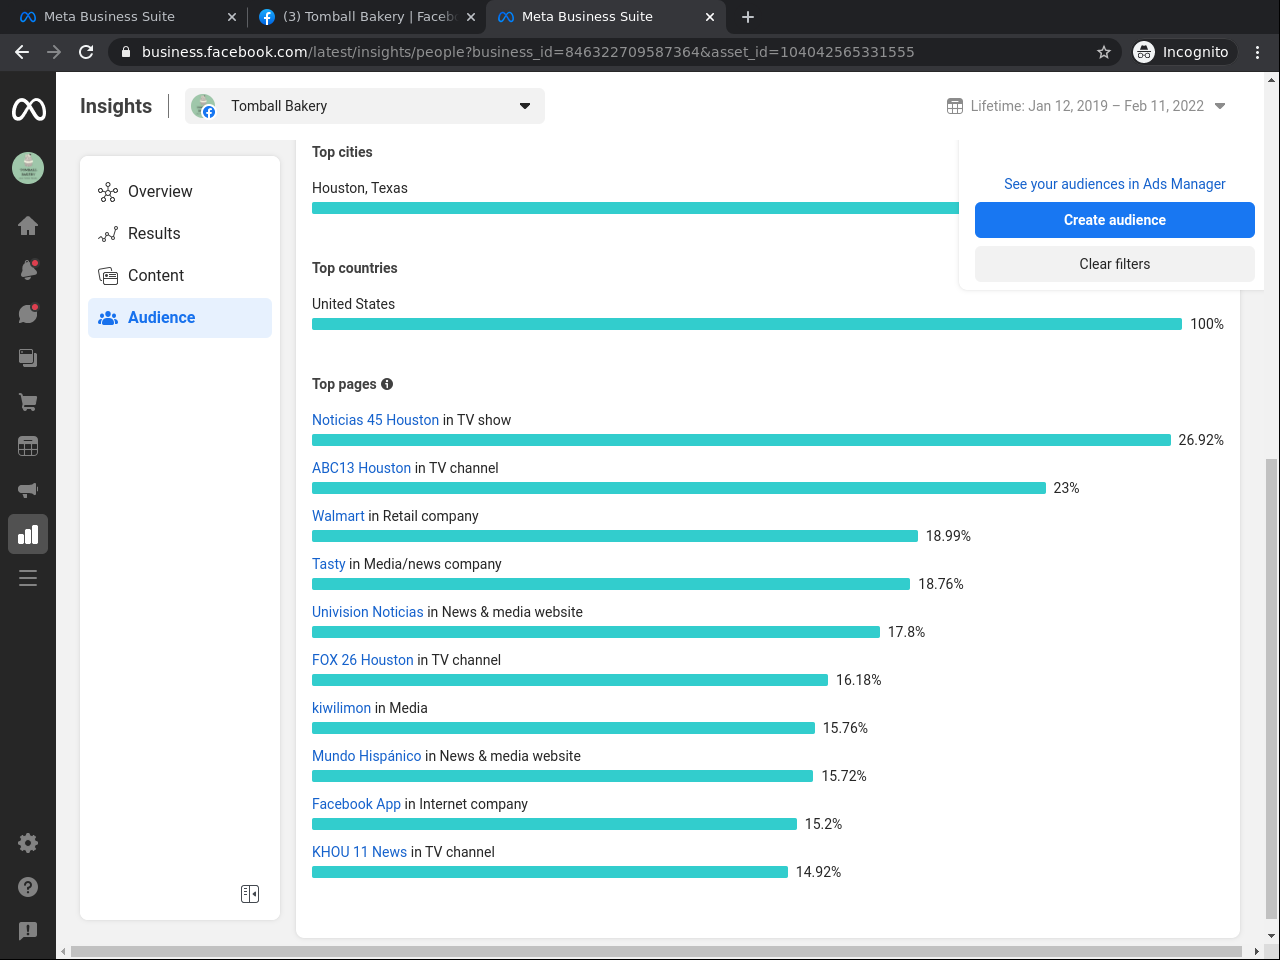Open the Tomball Bakery page selector dropdown

(x=365, y=106)
